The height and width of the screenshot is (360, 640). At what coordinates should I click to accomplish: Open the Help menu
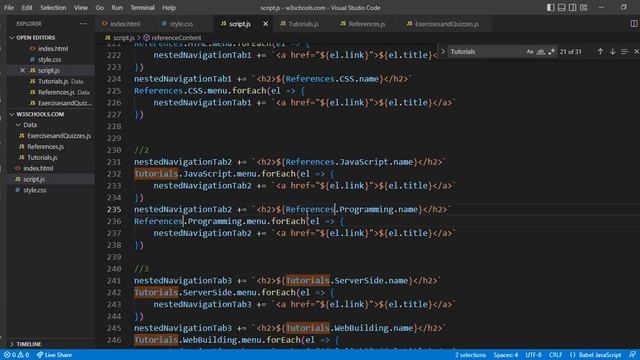pyautogui.click(x=169, y=7)
